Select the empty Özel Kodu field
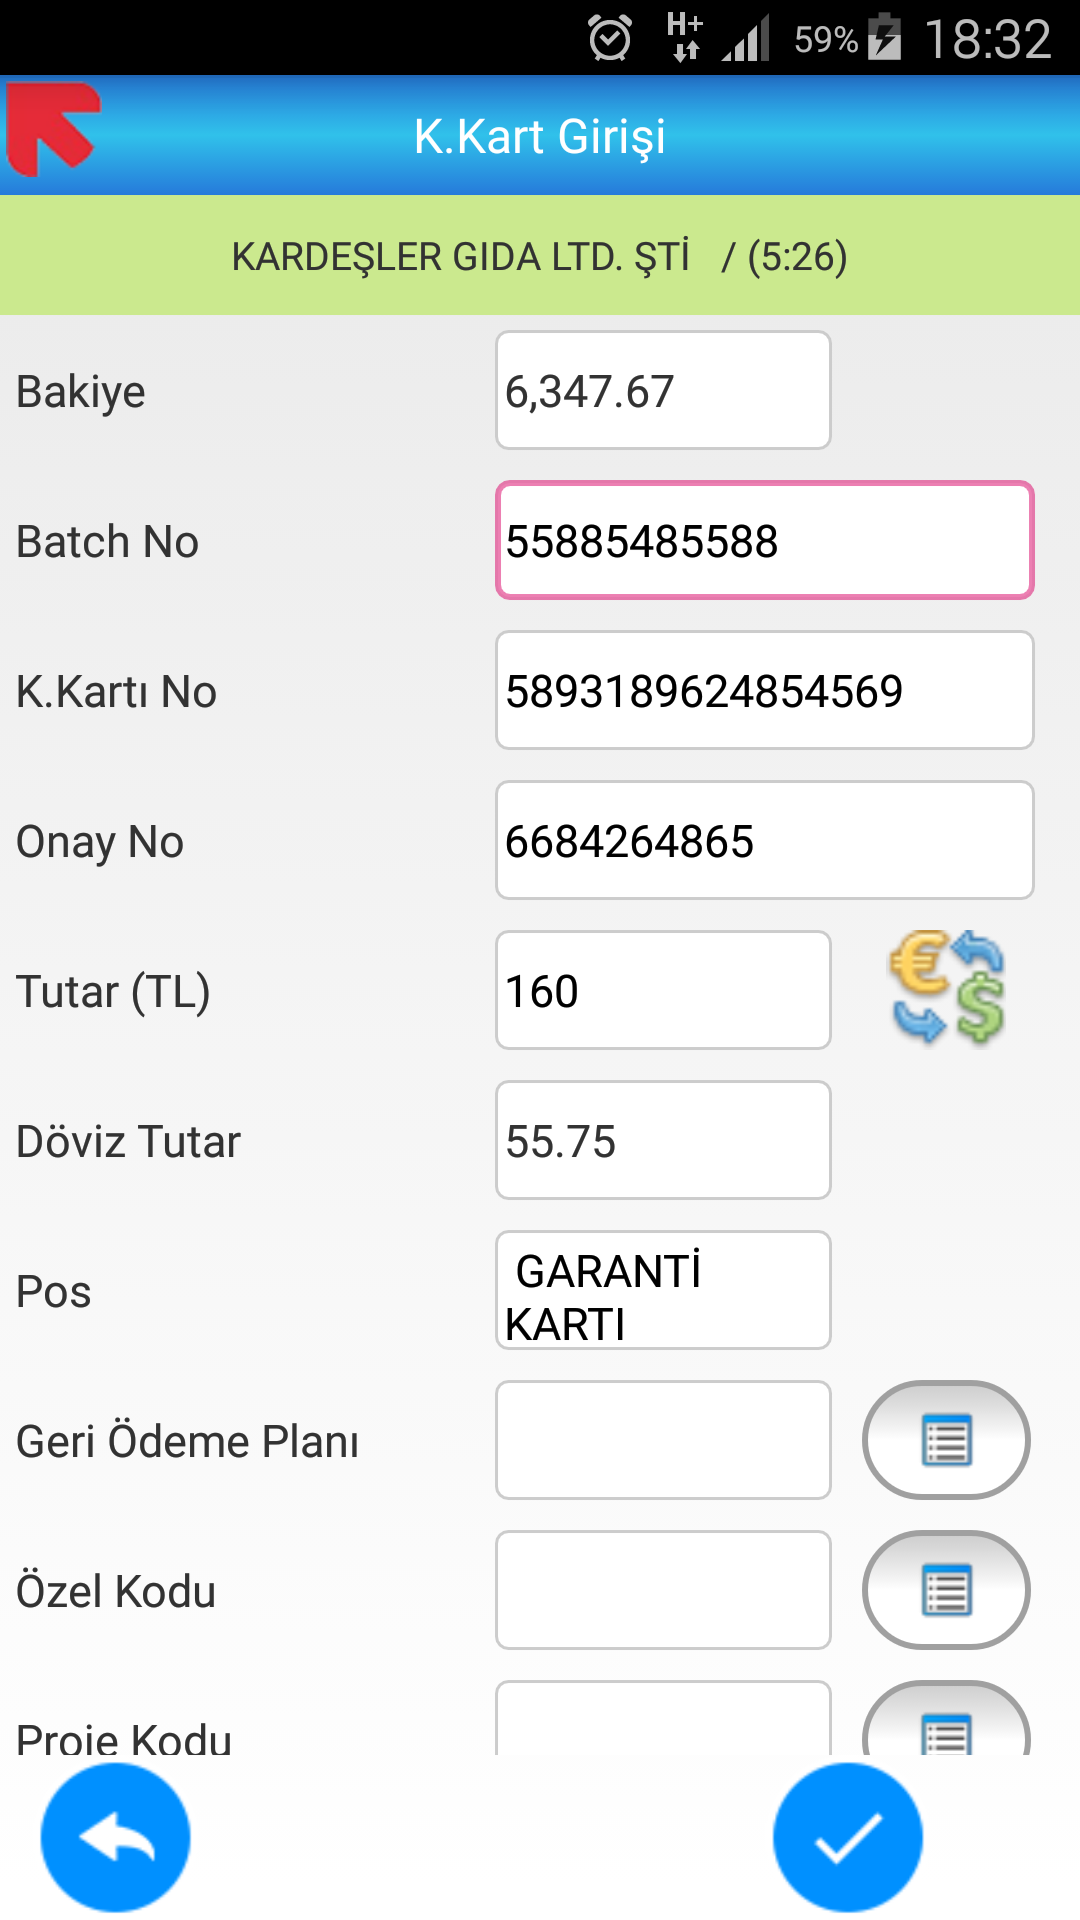The image size is (1080, 1920). [x=663, y=1590]
